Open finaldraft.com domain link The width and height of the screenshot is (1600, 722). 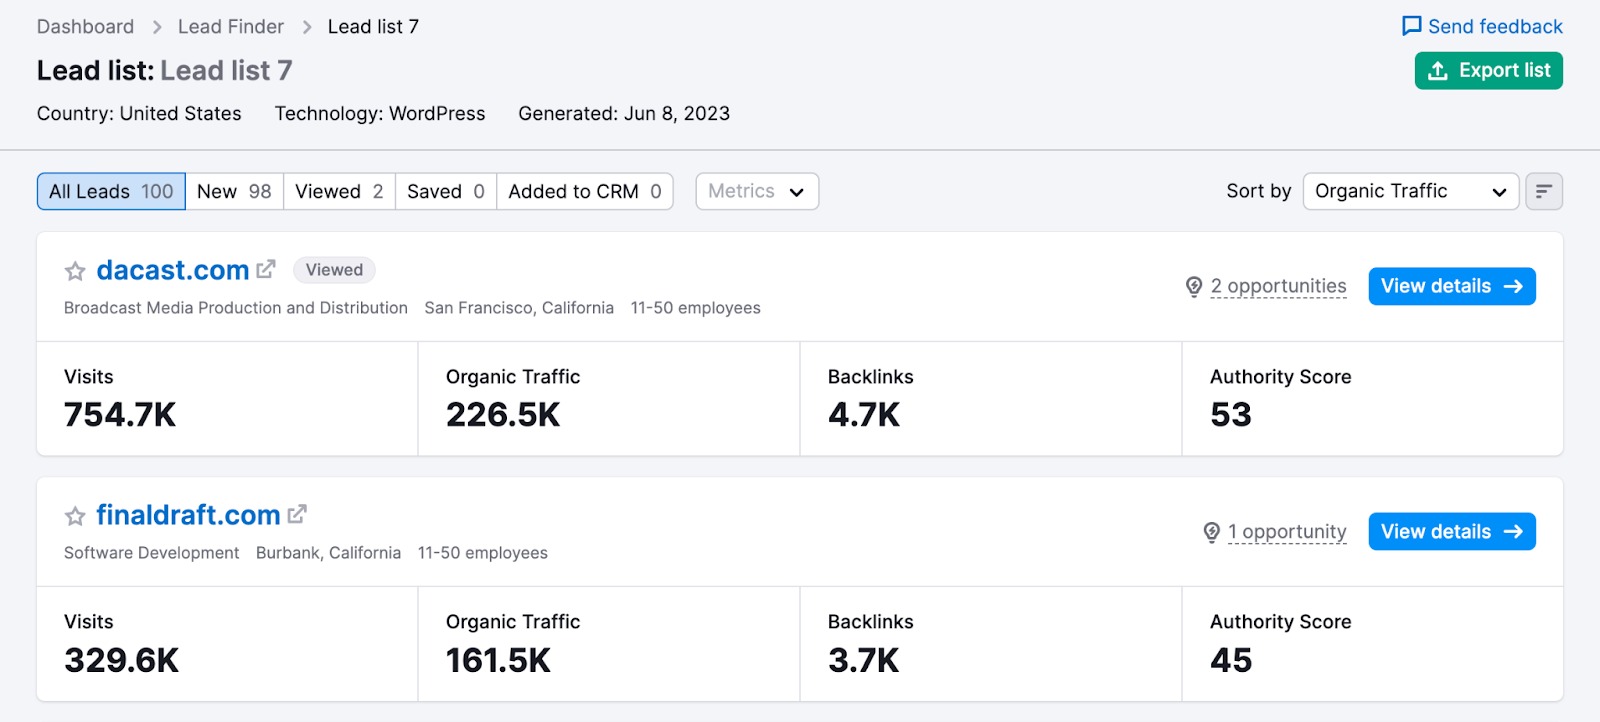click(188, 515)
